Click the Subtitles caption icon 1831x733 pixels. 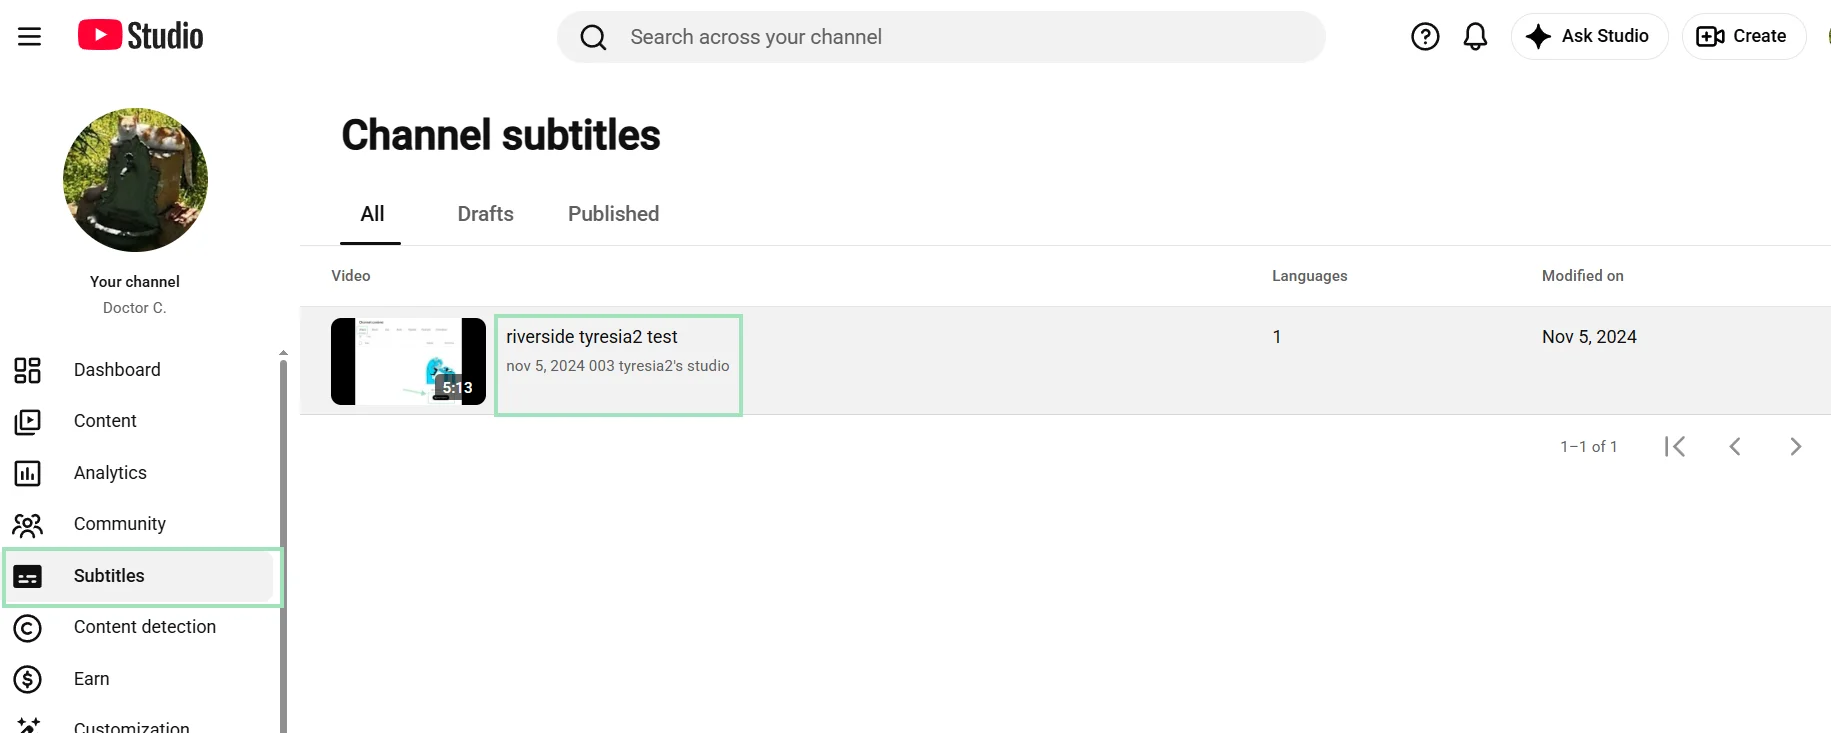pyautogui.click(x=27, y=576)
